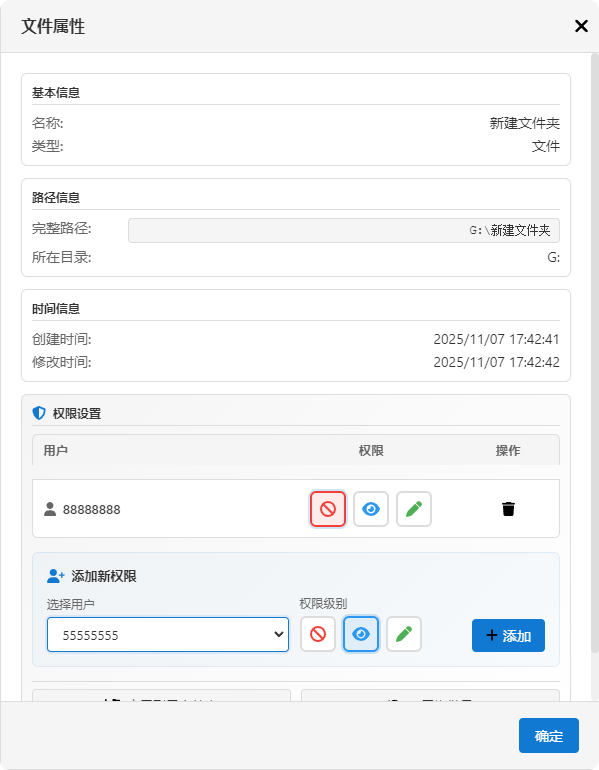Click the name value 新建文件夹
The image size is (599, 770).
[524, 123]
